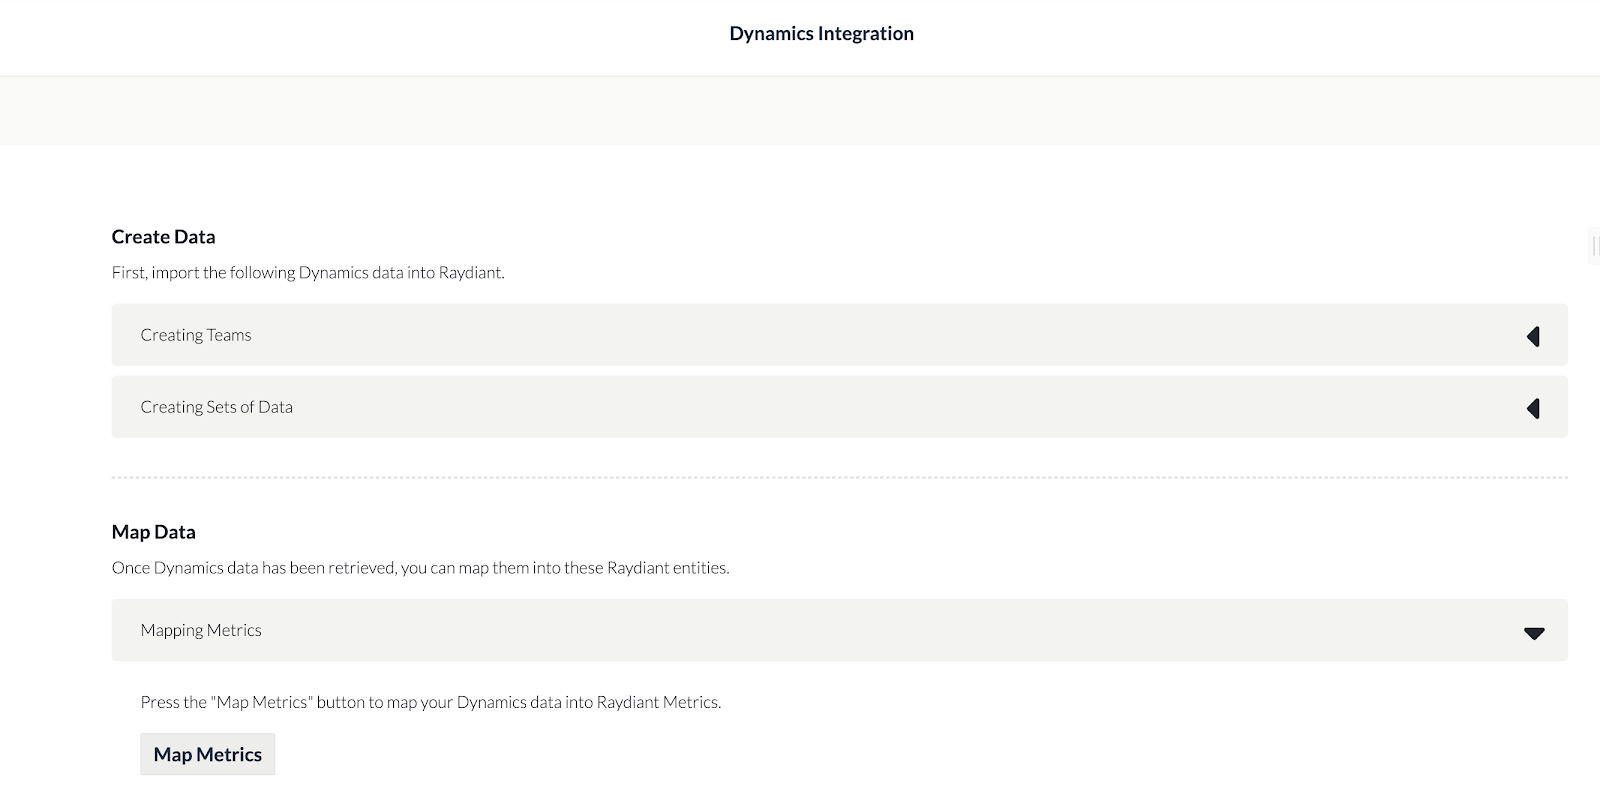
Task: Click the "Map Data" heading
Action: (154, 532)
